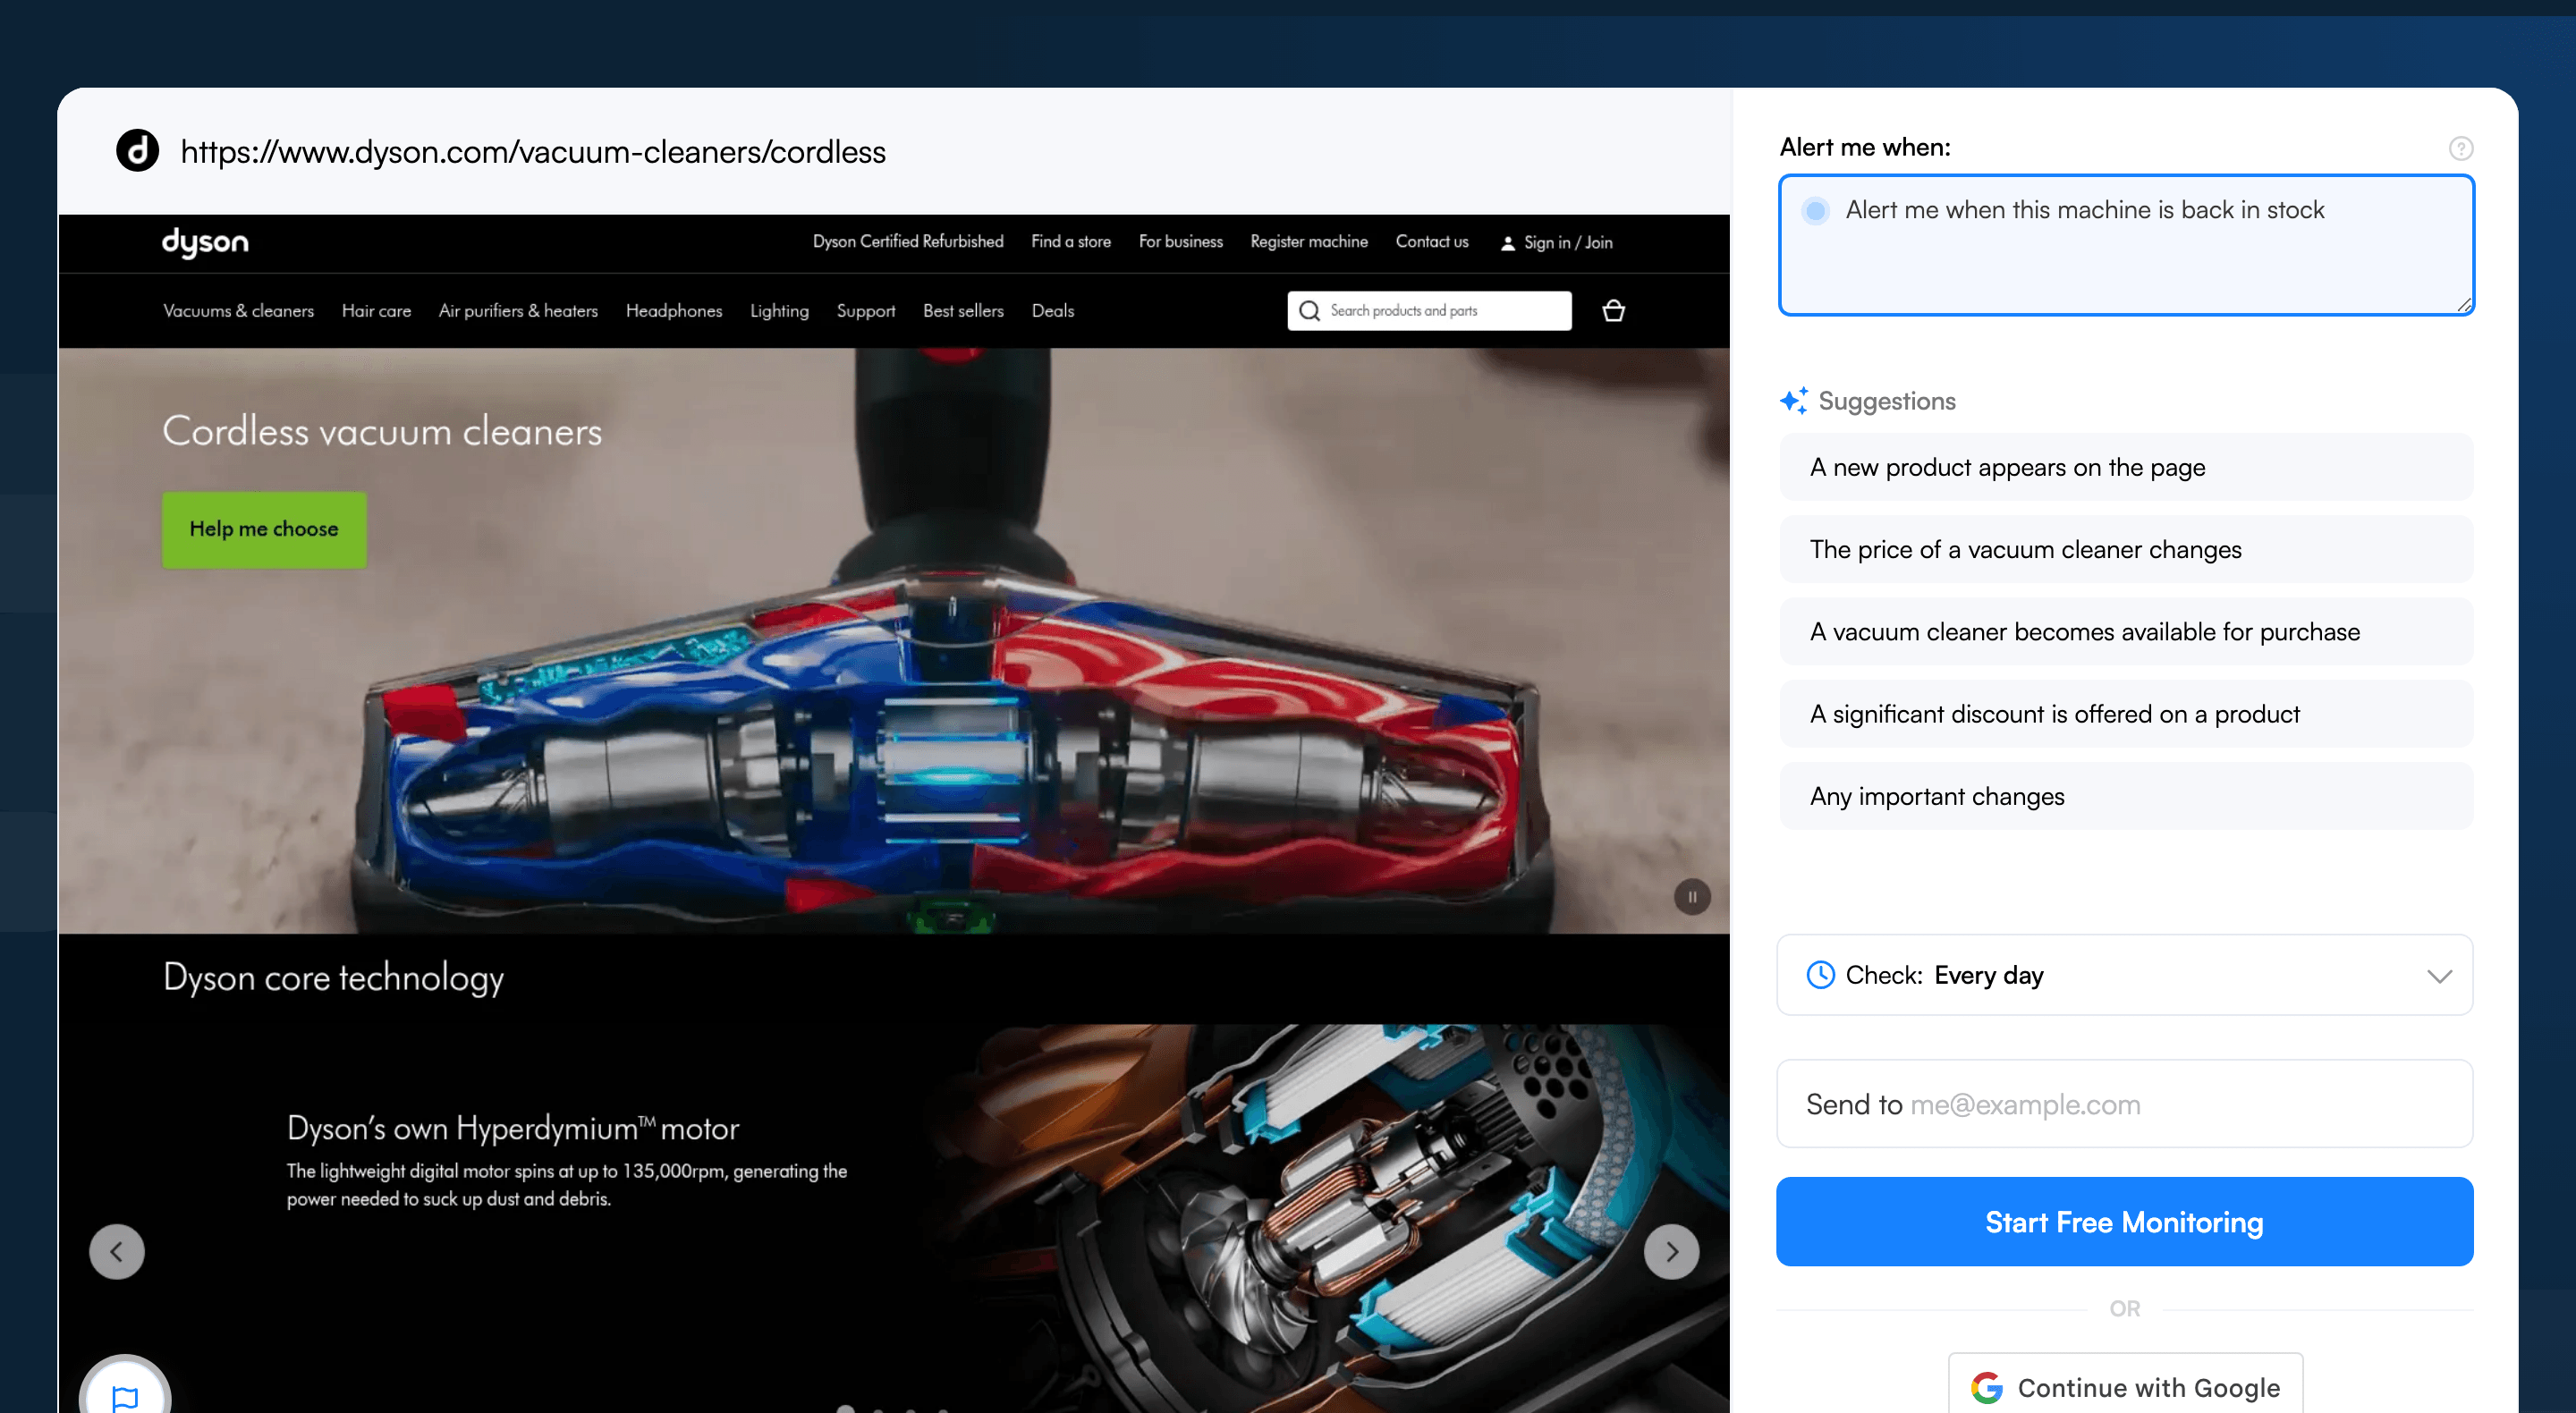This screenshot has width=2576, height=1413.
Task: Select suggestion A new product appears
Action: (2126, 467)
